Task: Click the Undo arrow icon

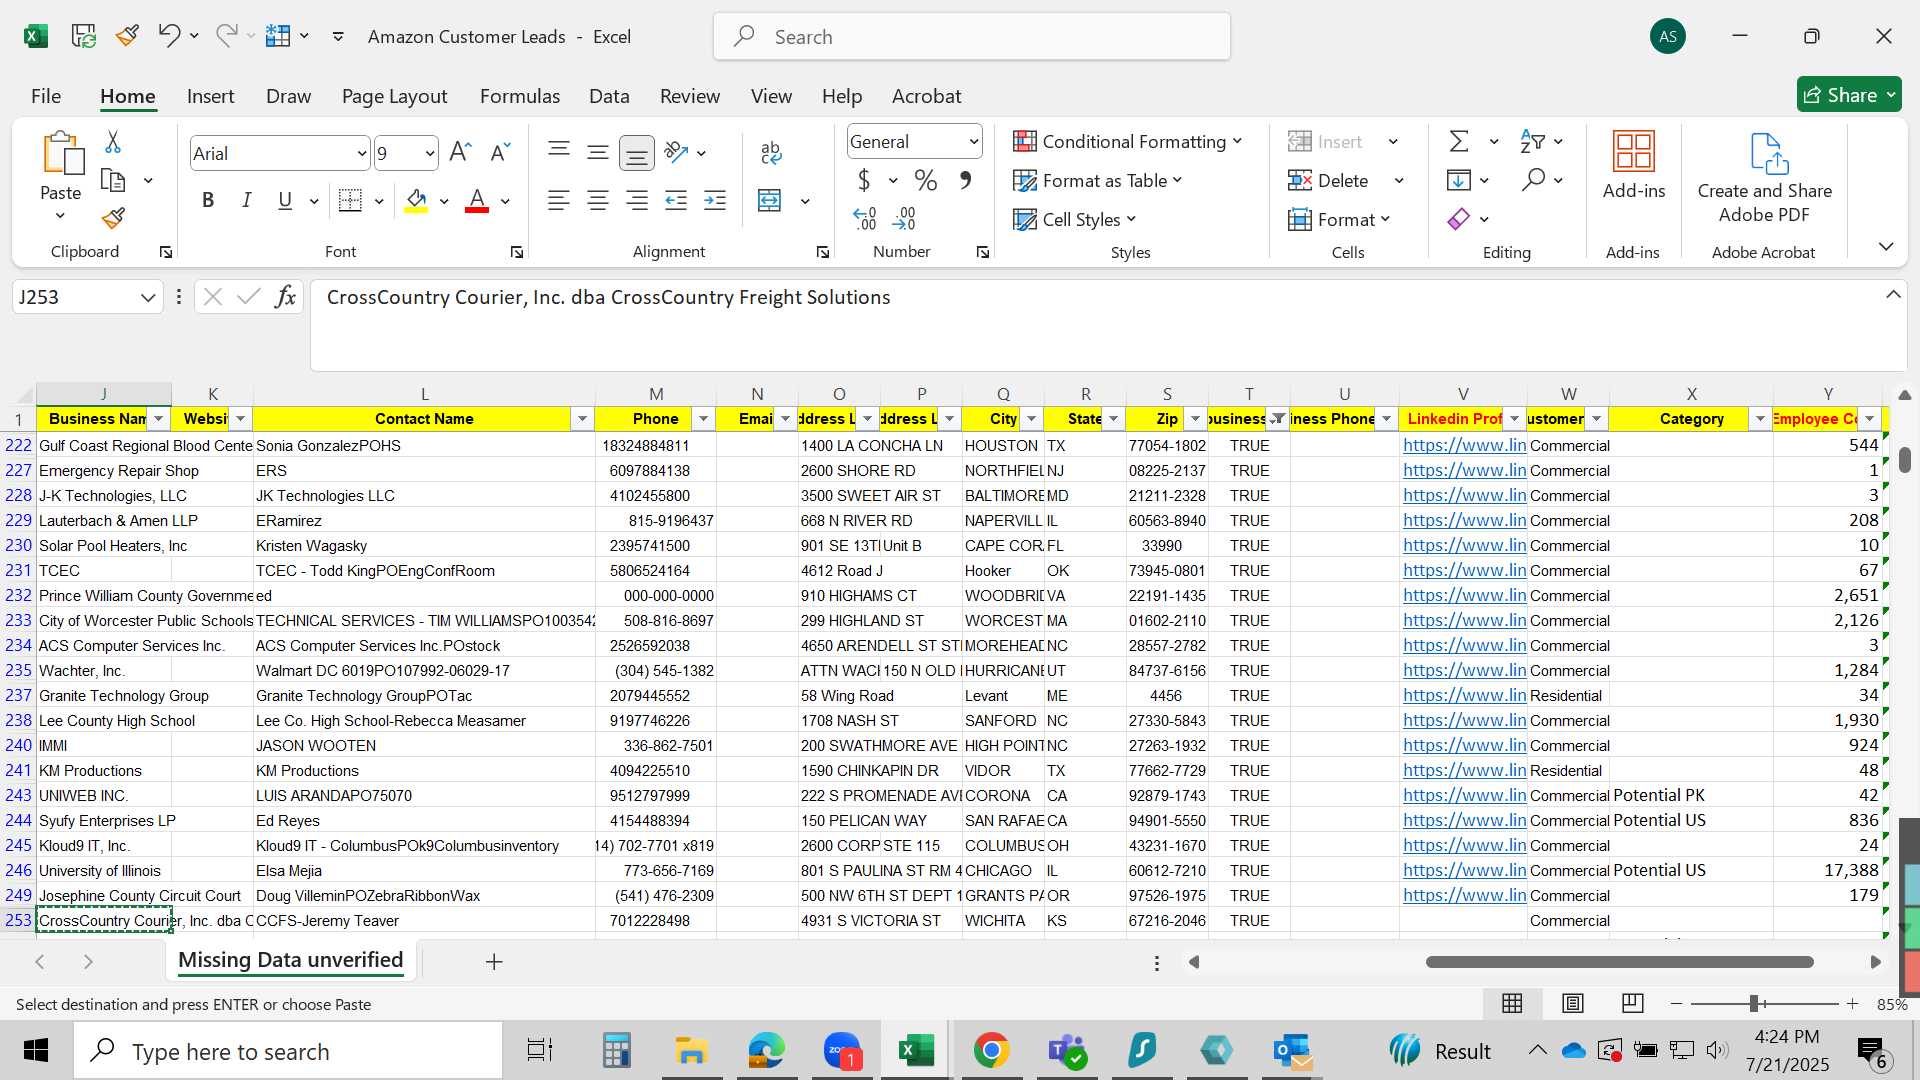Action: (168, 36)
